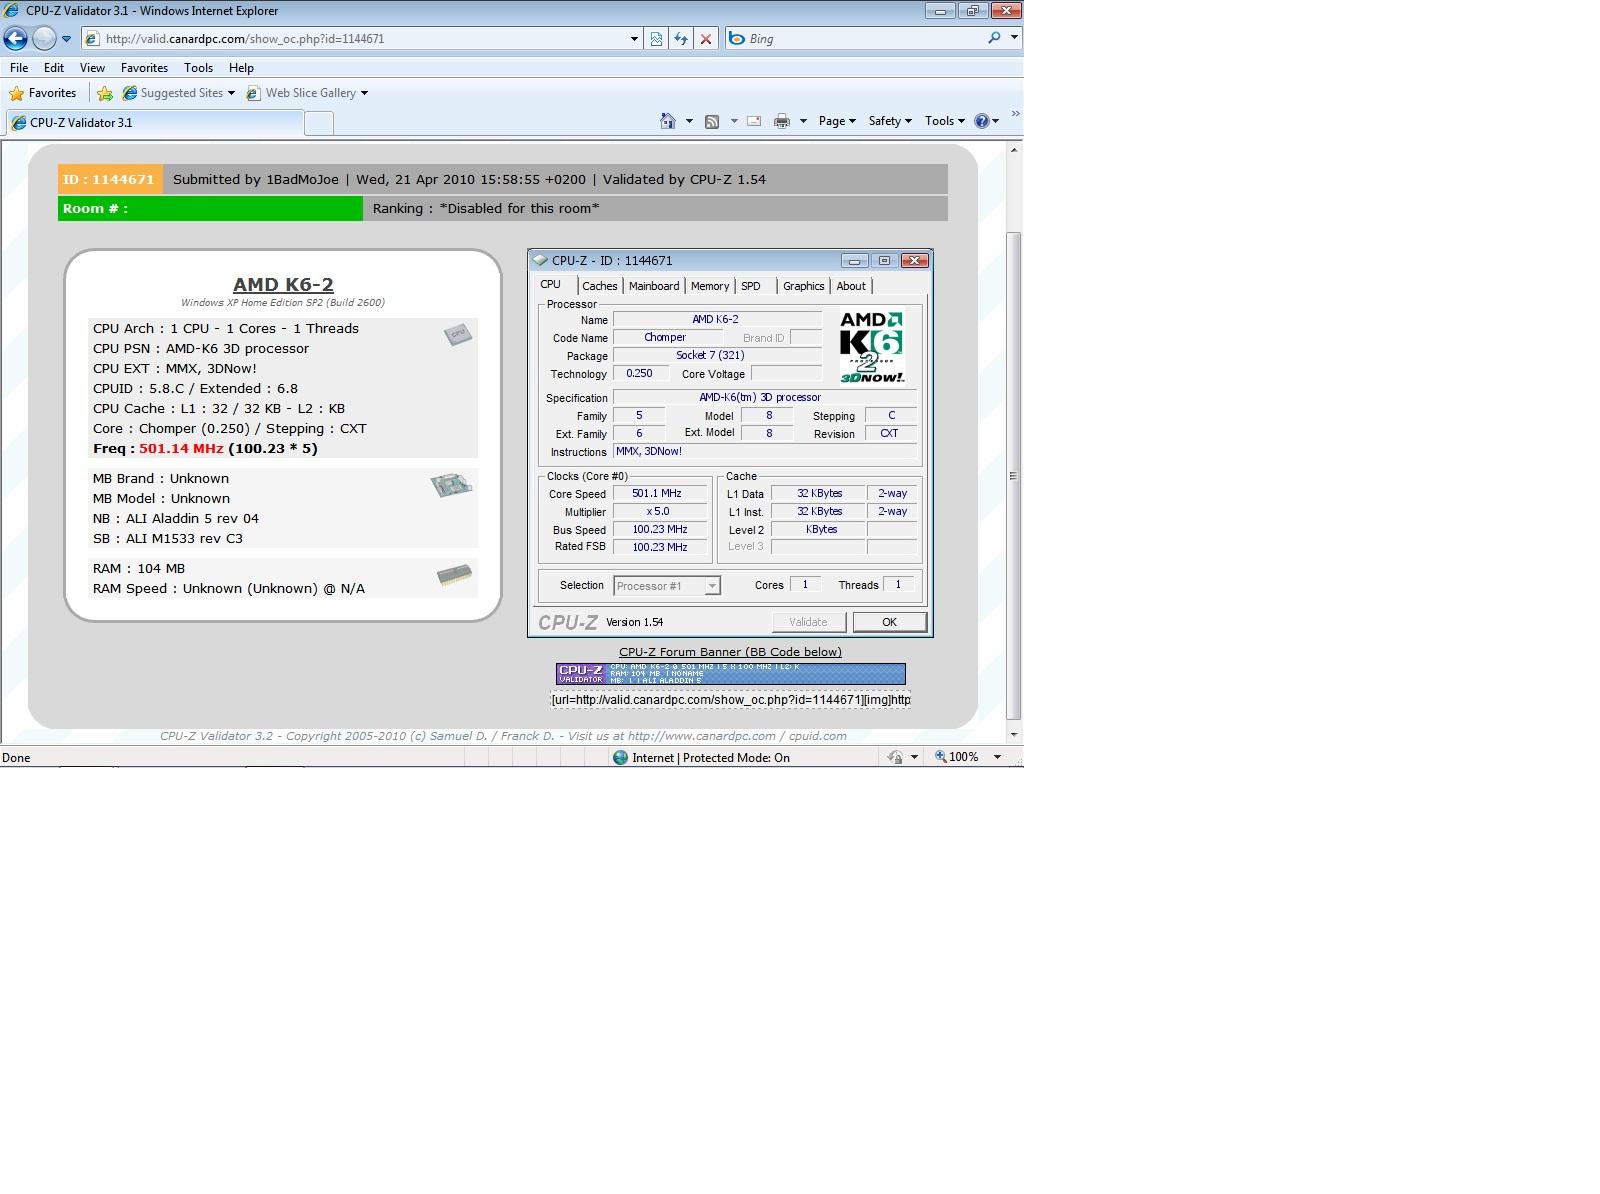Switch to the Caches tab in CPU-Z
Image resolution: width=1600 pixels, height=1194 pixels.
pyautogui.click(x=600, y=286)
